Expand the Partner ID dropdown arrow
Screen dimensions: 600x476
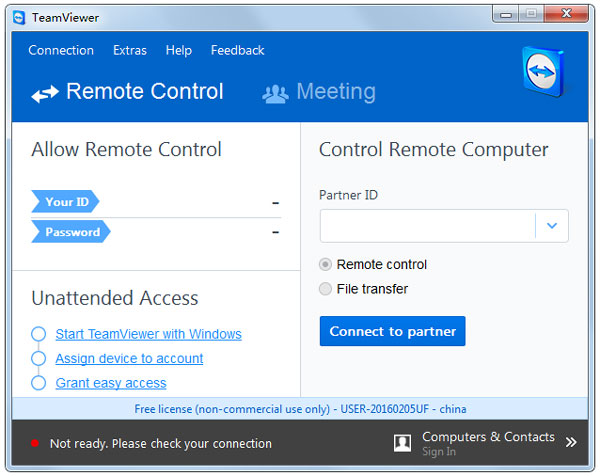[552, 226]
